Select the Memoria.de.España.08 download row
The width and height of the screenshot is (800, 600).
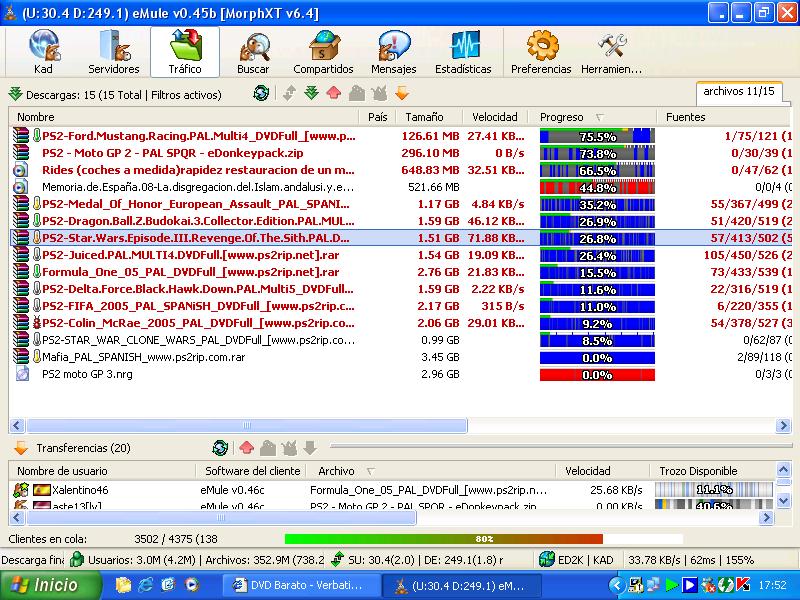point(401,187)
